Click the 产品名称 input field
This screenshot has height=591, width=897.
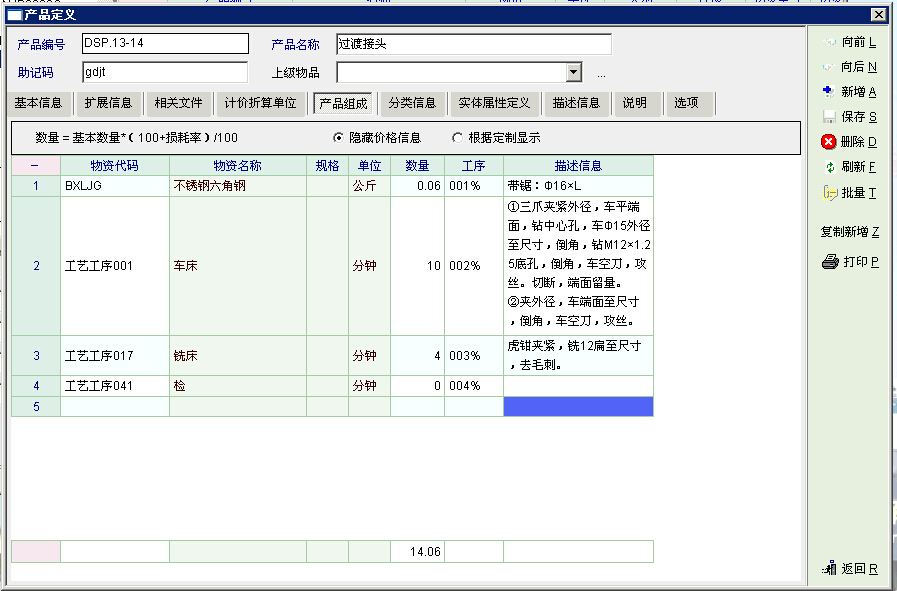[x=473, y=44]
